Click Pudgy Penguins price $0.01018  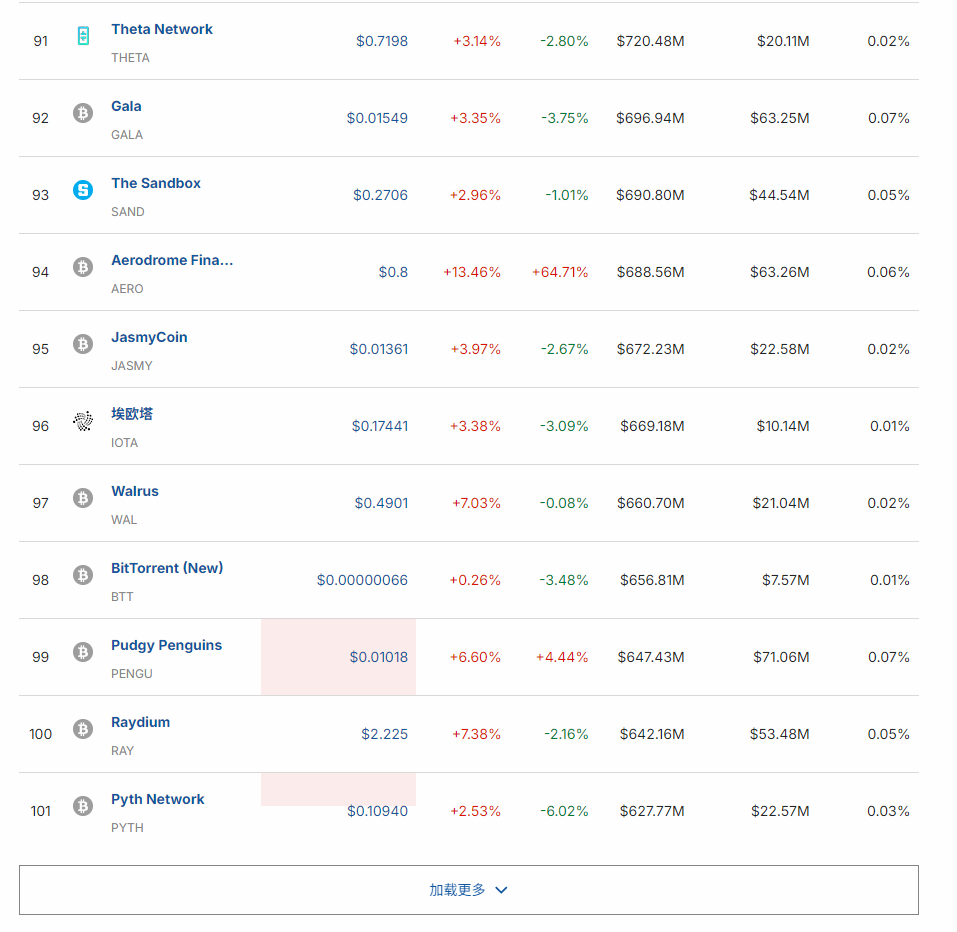click(x=378, y=657)
